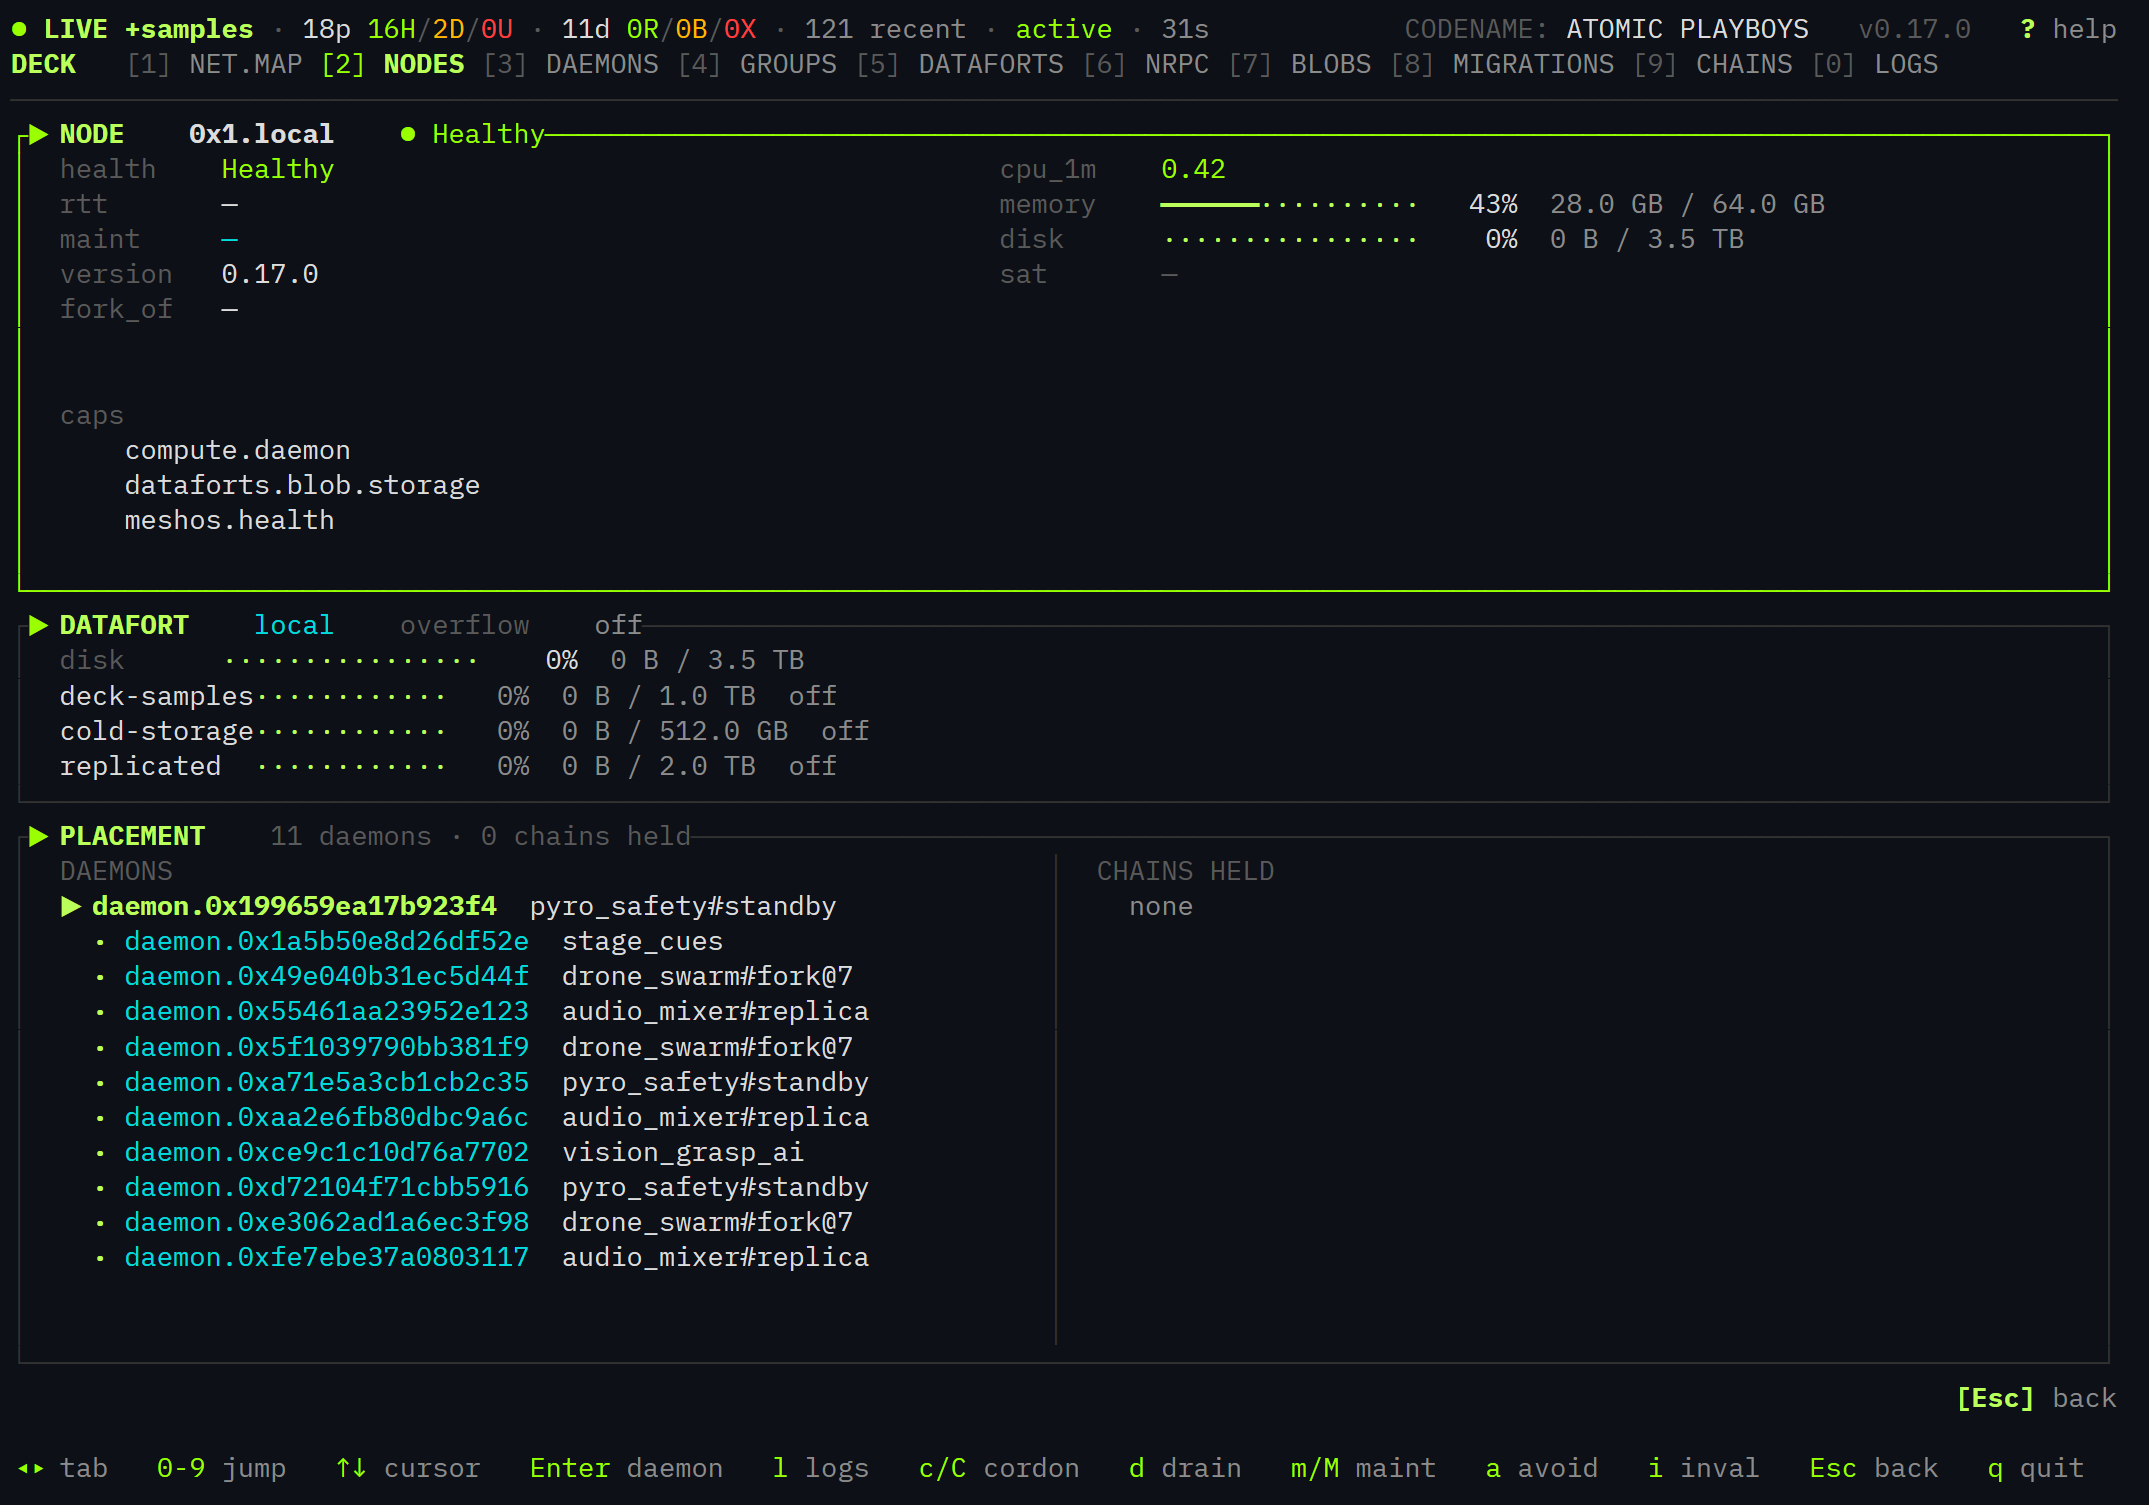Click the d drain shortcut

click(x=1185, y=1468)
